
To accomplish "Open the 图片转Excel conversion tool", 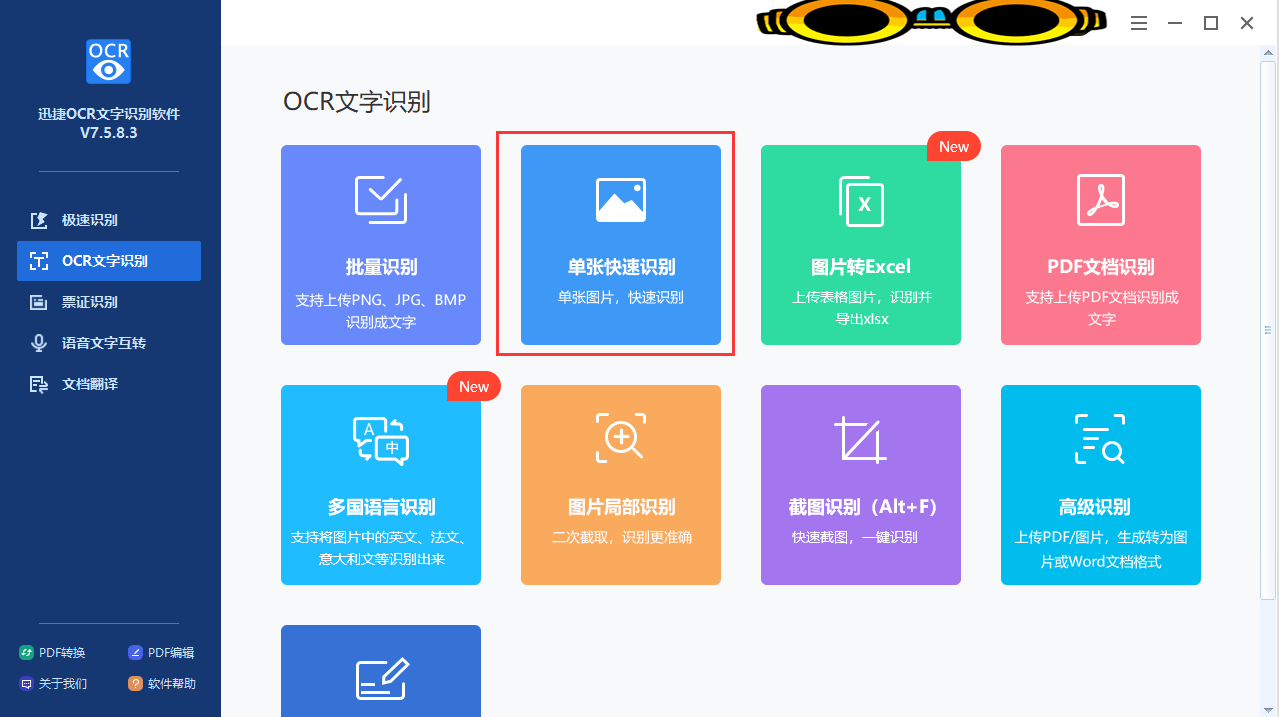I will coord(860,245).
